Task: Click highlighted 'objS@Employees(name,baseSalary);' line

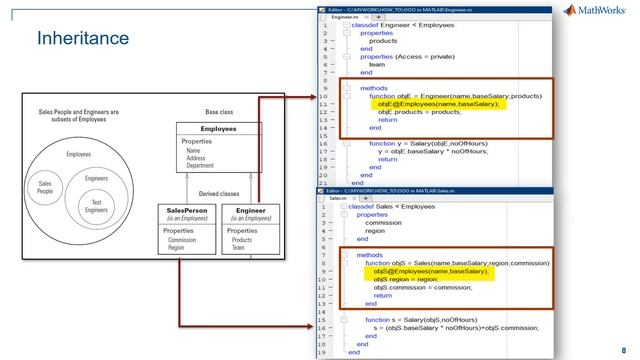Action: click(431, 271)
